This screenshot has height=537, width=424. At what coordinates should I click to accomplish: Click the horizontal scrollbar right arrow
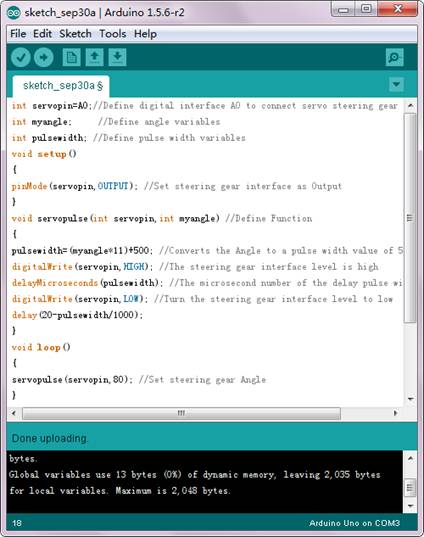(396, 413)
